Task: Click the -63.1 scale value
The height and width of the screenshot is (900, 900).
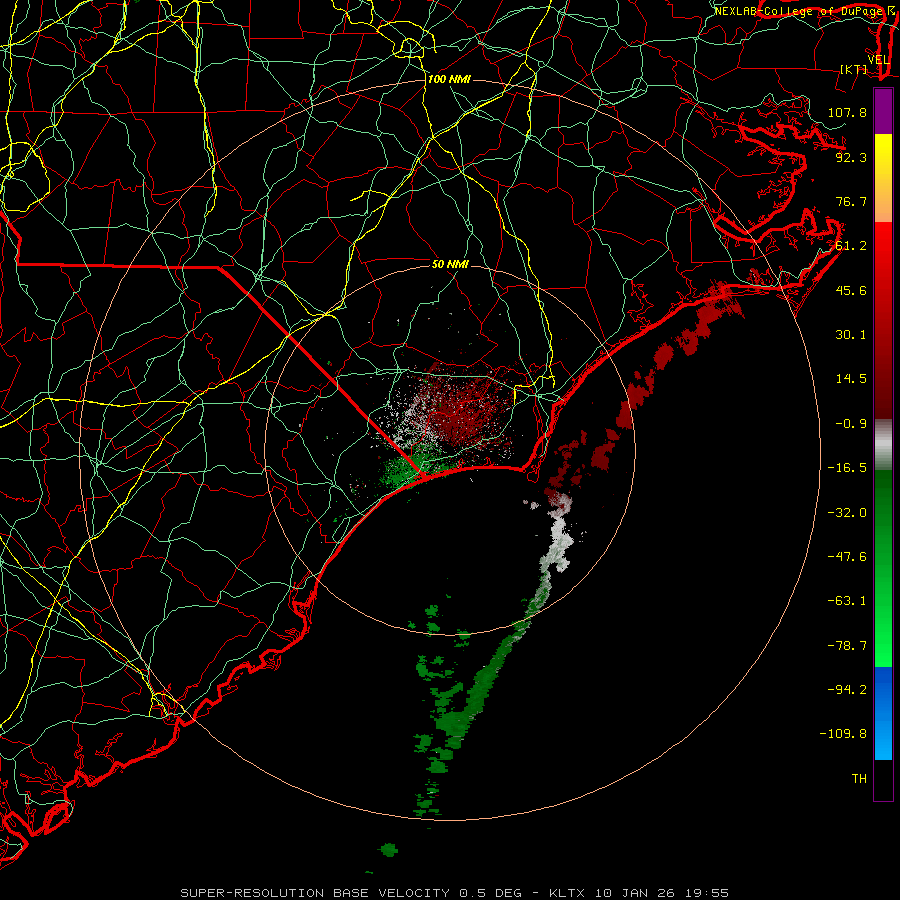Action: click(x=847, y=601)
